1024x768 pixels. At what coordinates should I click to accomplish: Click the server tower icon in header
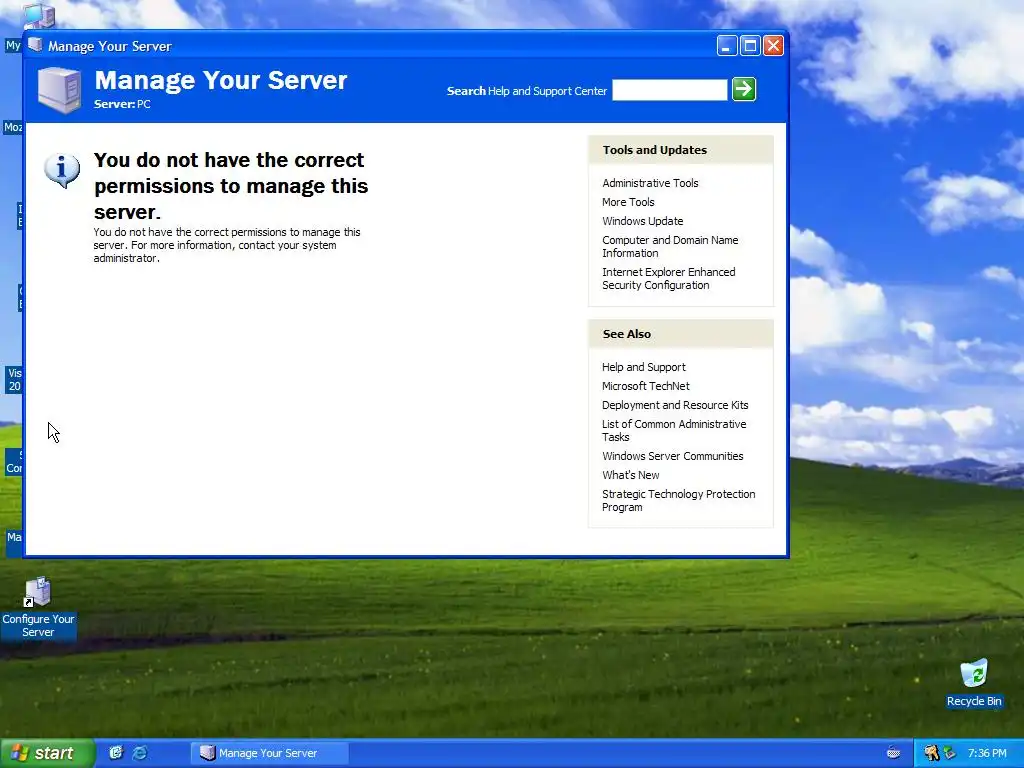(x=59, y=90)
